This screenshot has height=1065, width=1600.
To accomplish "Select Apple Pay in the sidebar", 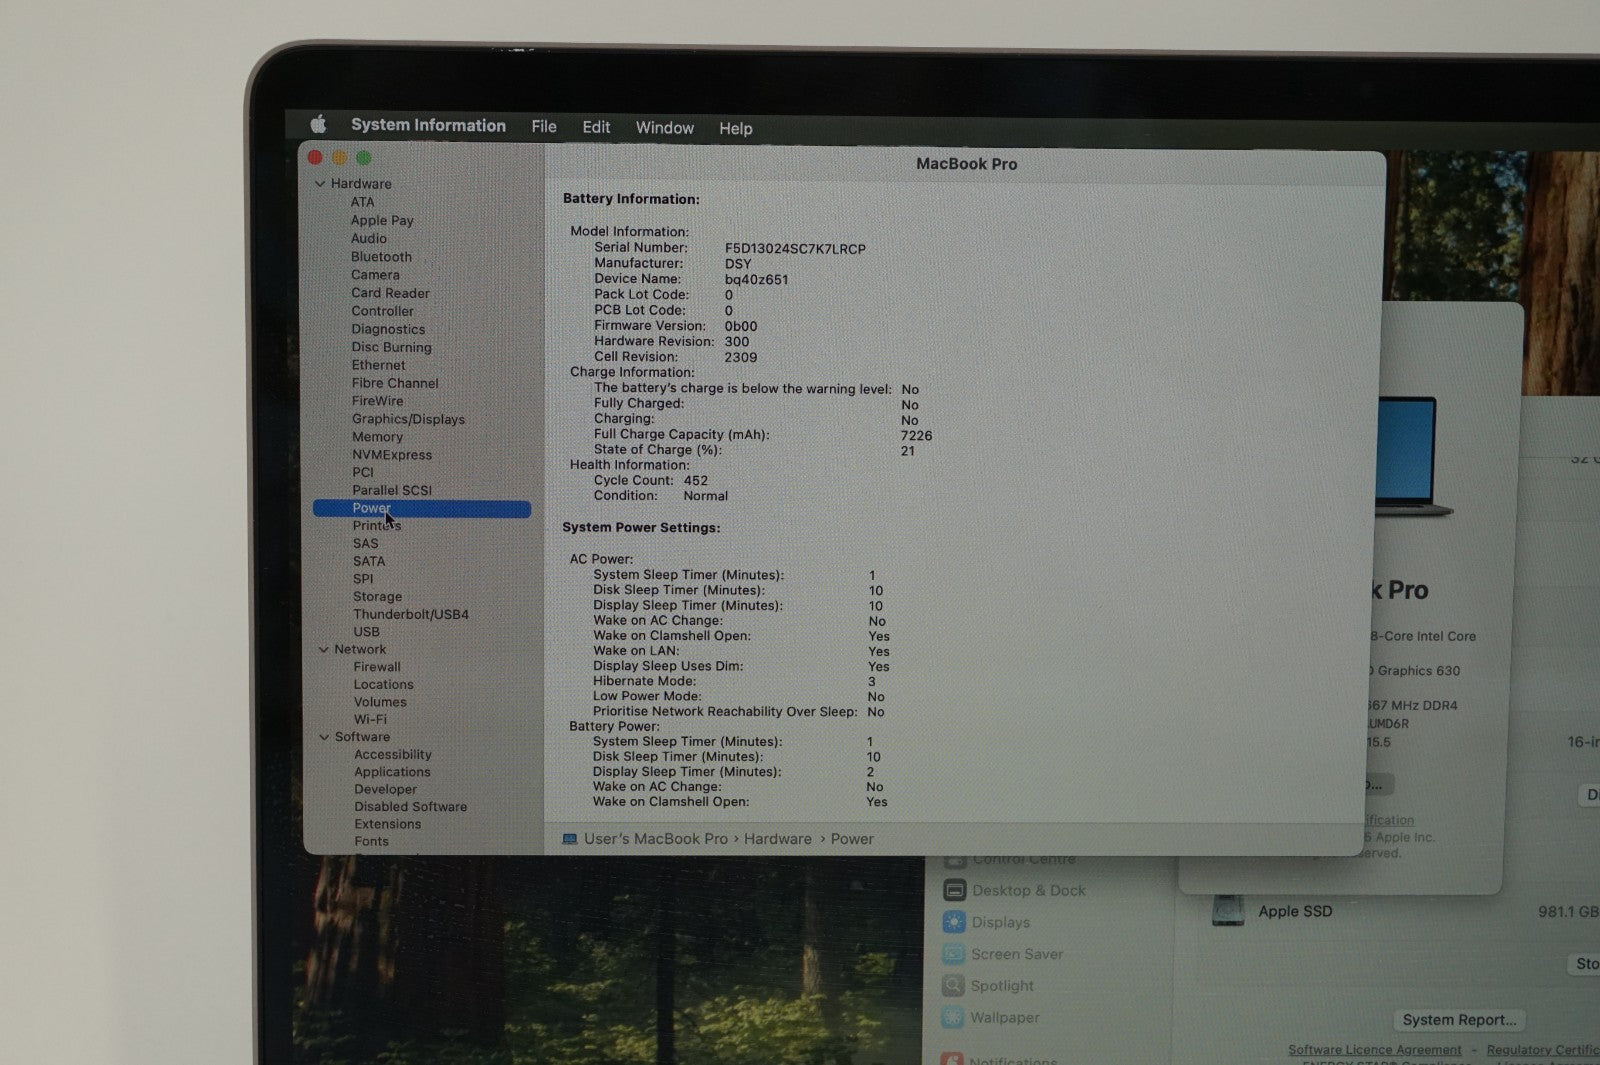I will [382, 220].
